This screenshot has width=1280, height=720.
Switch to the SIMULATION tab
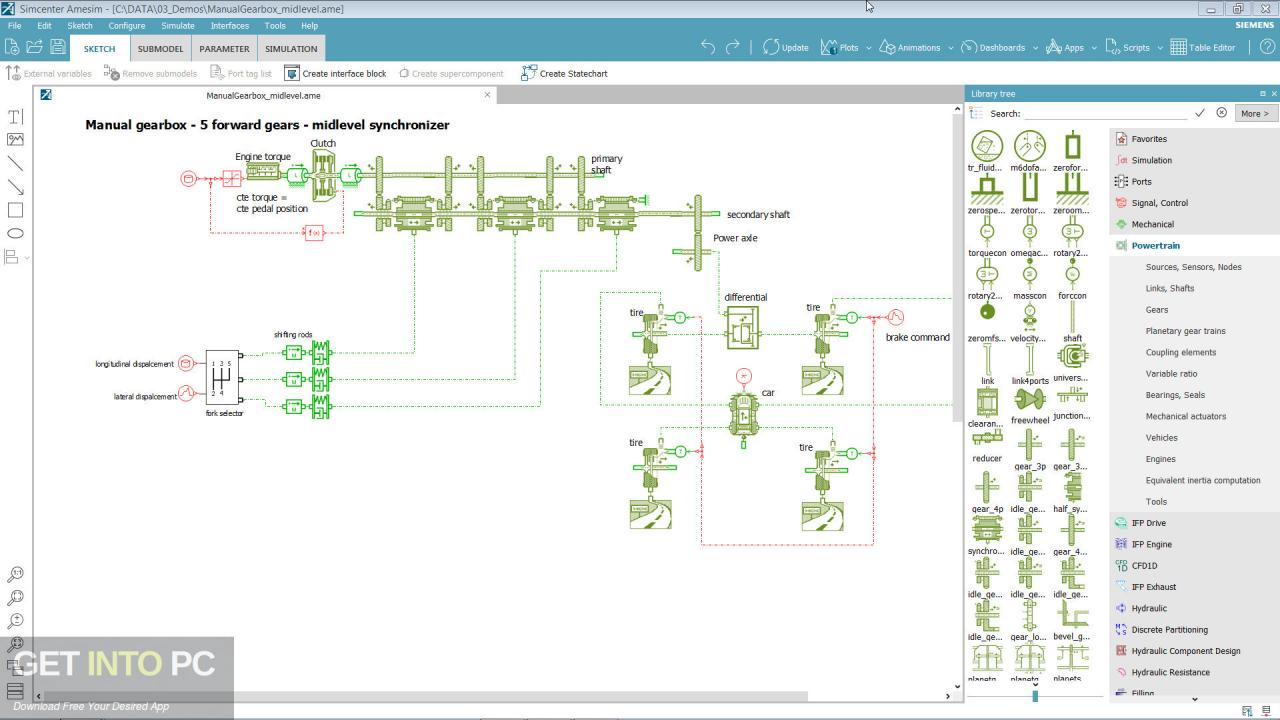click(291, 48)
